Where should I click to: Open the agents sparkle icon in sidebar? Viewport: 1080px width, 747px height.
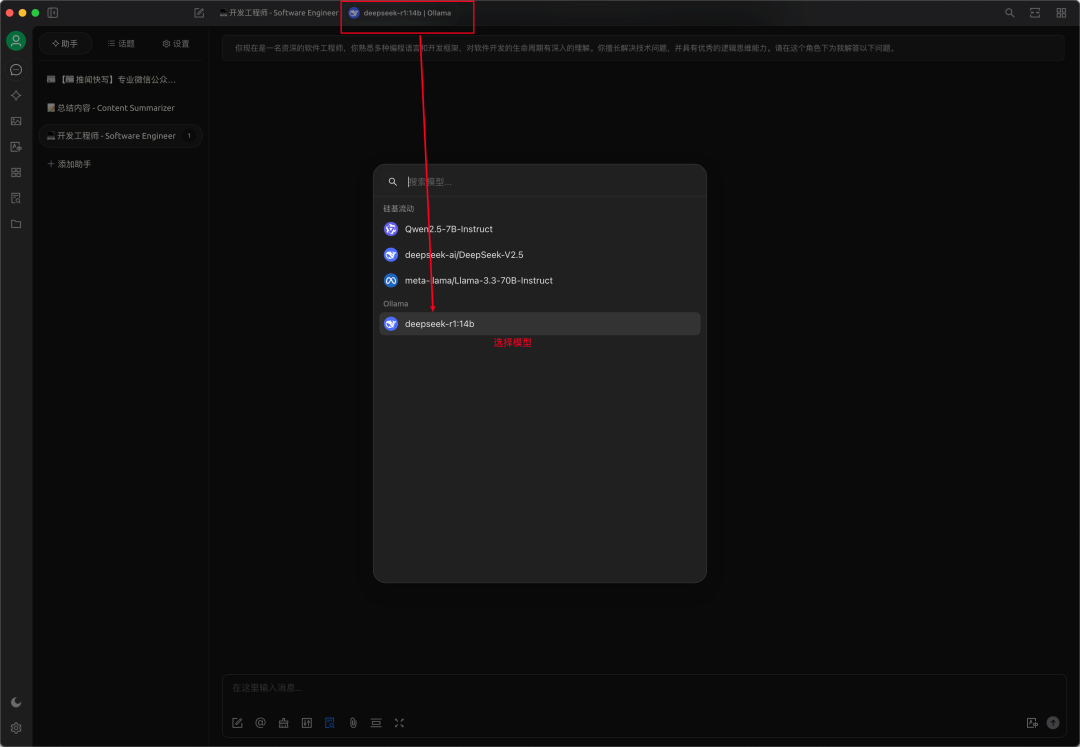[x=16, y=96]
